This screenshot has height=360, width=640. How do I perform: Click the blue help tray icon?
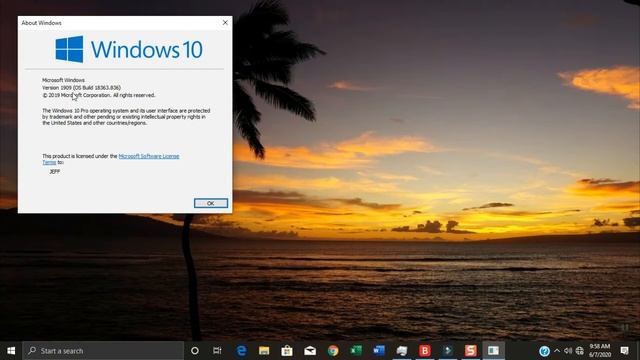pyautogui.click(x=544, y=351)
